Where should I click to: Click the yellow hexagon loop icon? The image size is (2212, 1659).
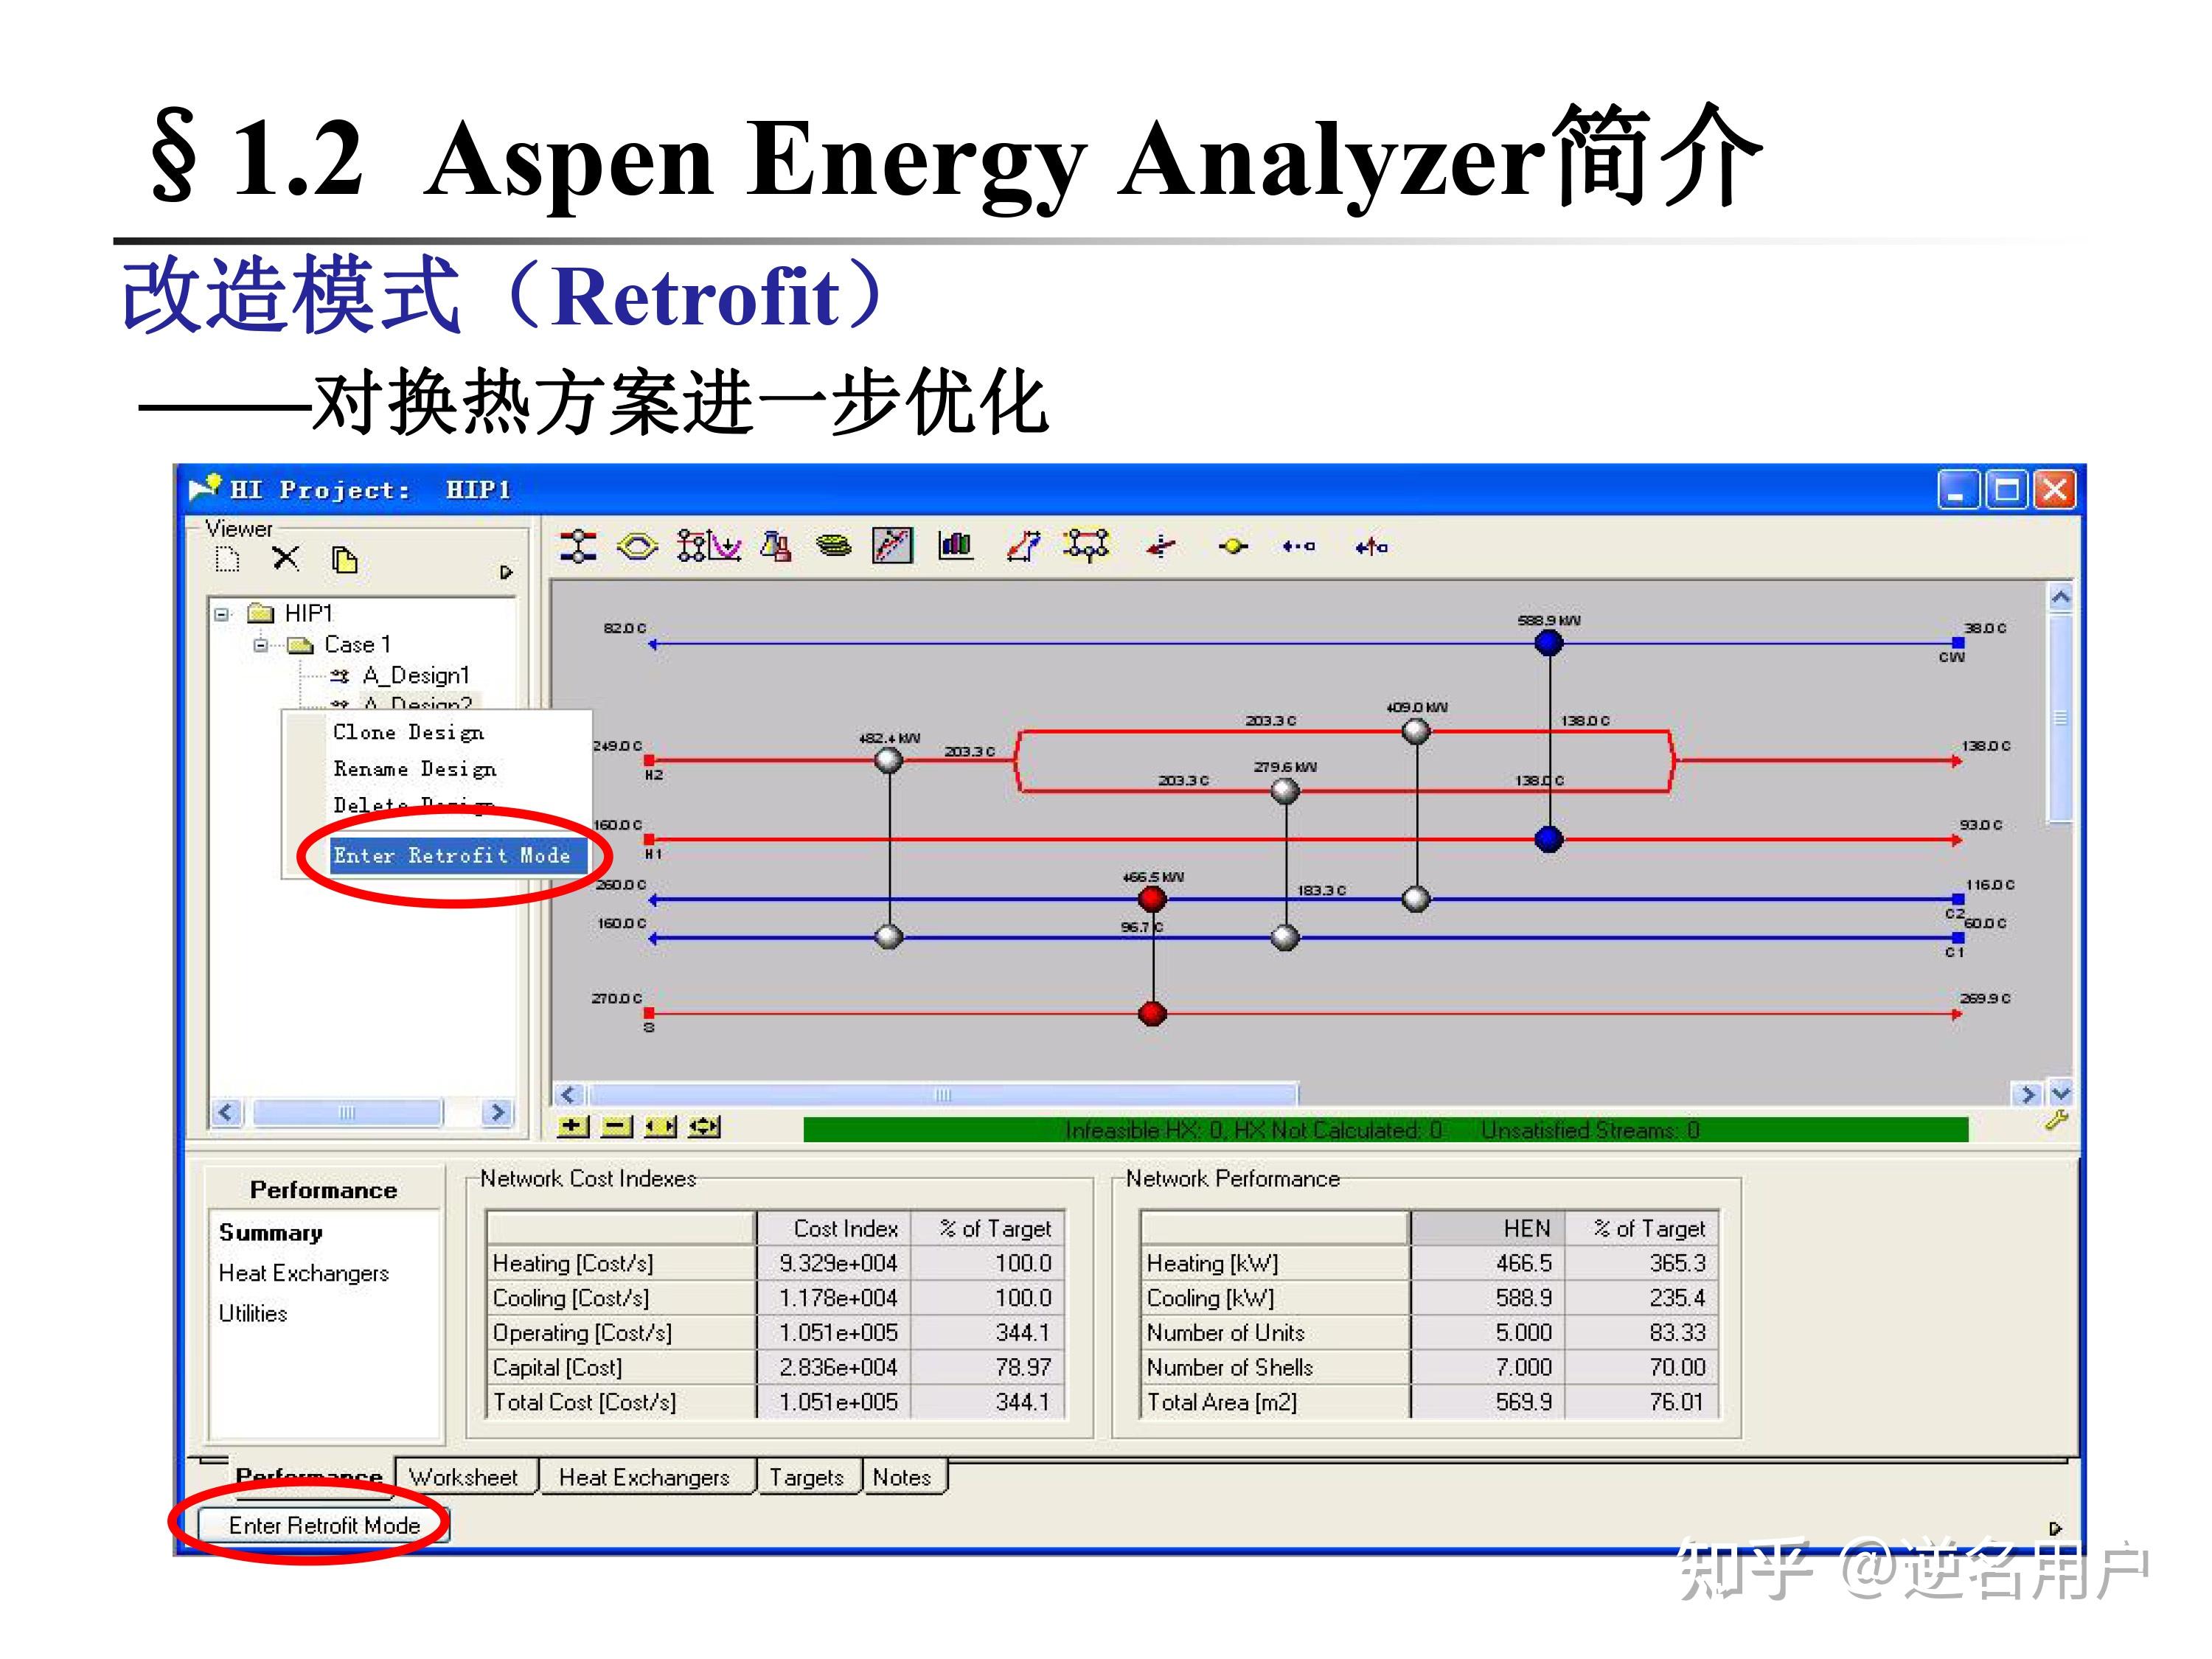637,546
